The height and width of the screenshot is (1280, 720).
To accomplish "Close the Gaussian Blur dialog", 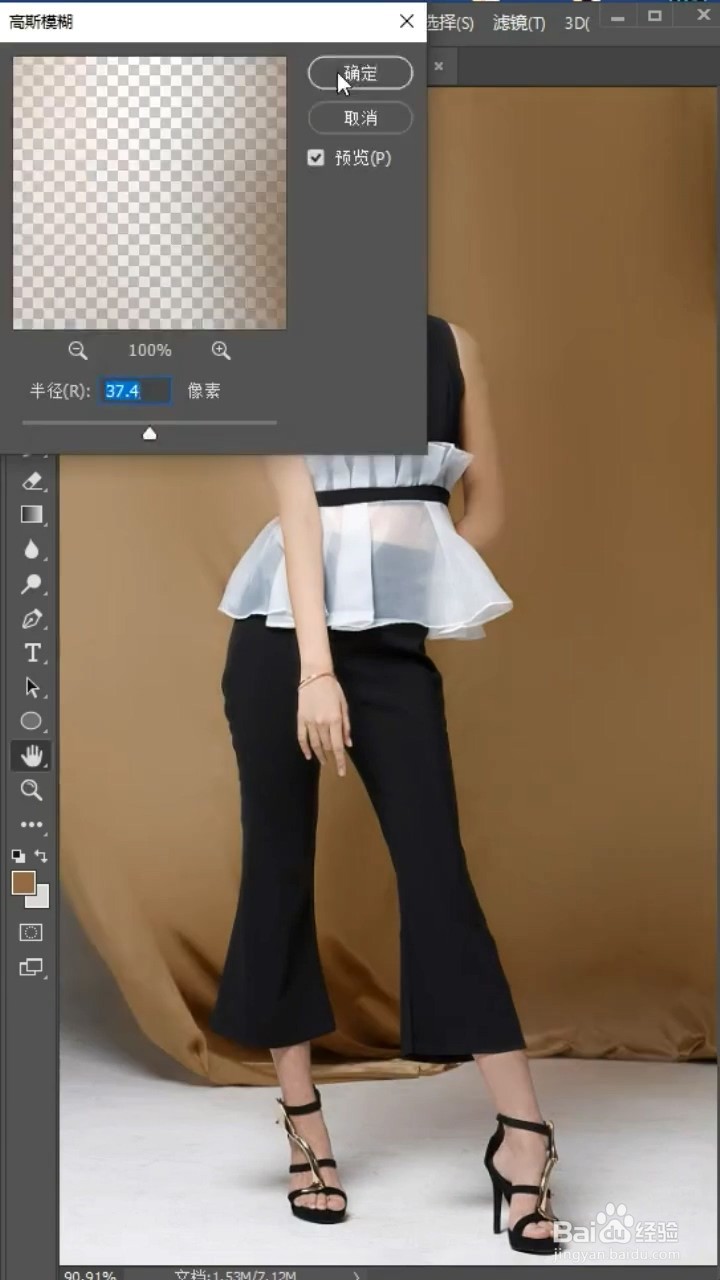I will [x=406, y=21].
